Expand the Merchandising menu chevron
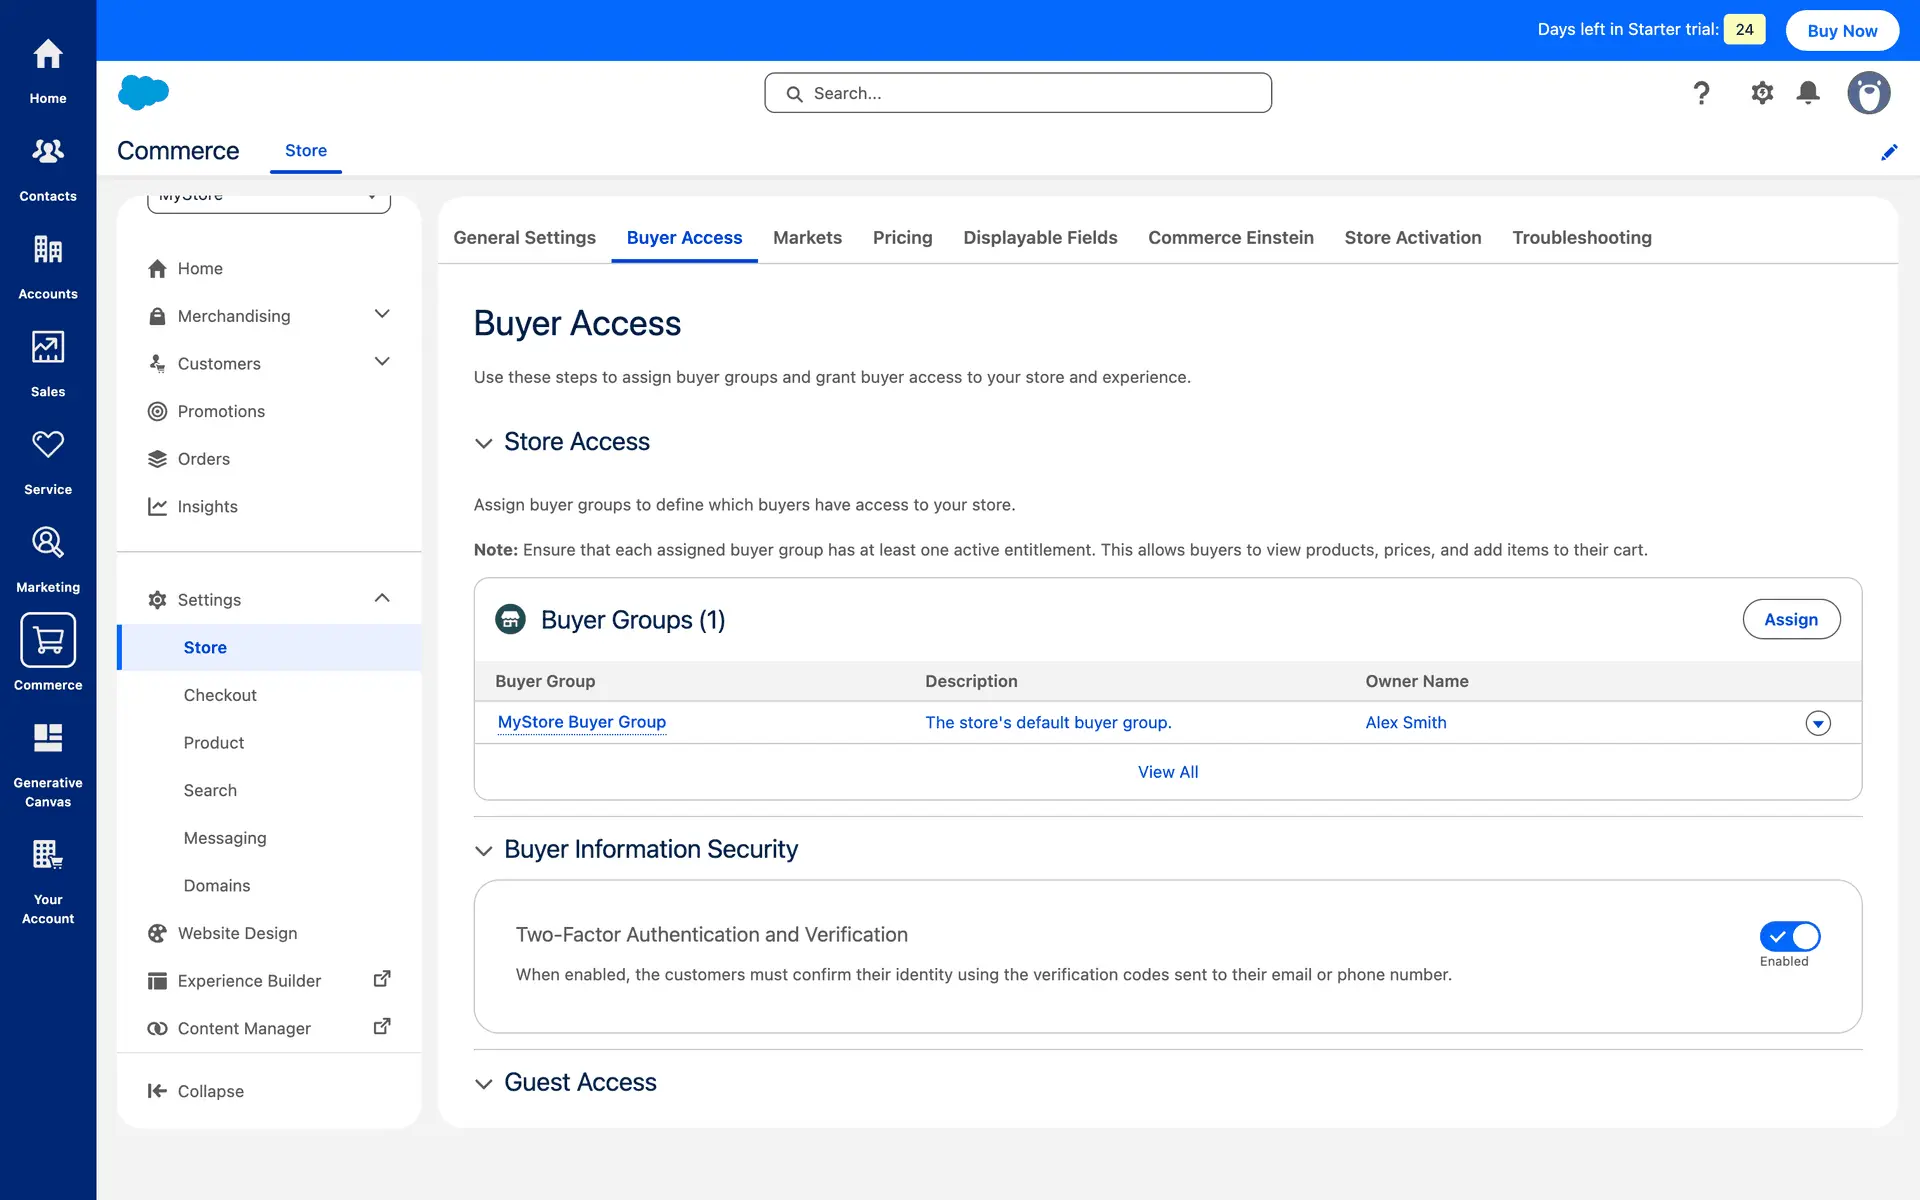This screenshot has height=1200, width=1920. (382, 314)
